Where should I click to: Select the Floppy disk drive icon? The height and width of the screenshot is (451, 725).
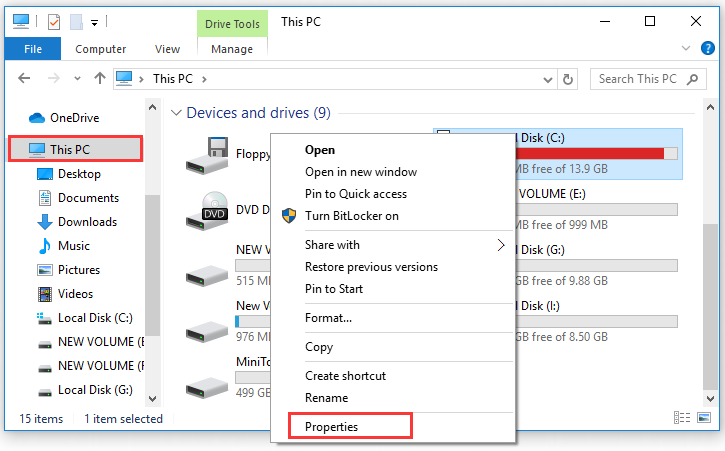(x=207, y=155)
